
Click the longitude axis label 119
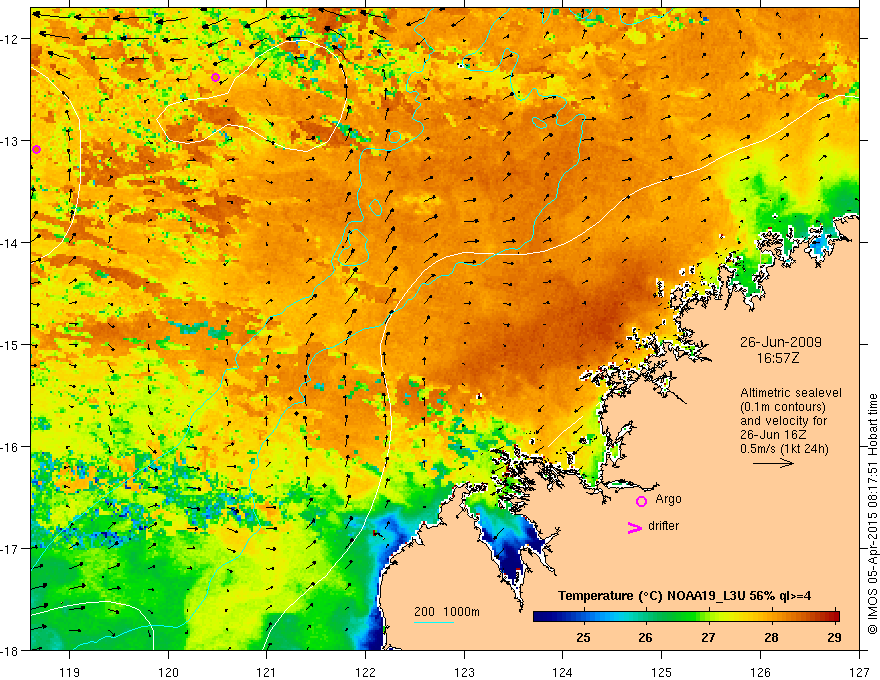[x=70, y=672]
